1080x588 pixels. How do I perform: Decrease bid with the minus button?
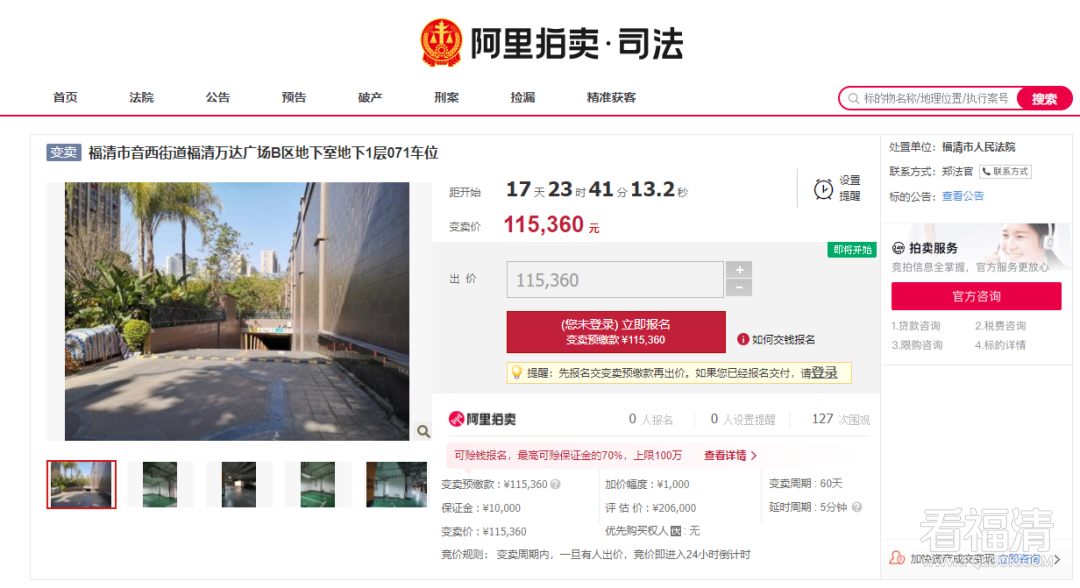(x=739, y=288)
